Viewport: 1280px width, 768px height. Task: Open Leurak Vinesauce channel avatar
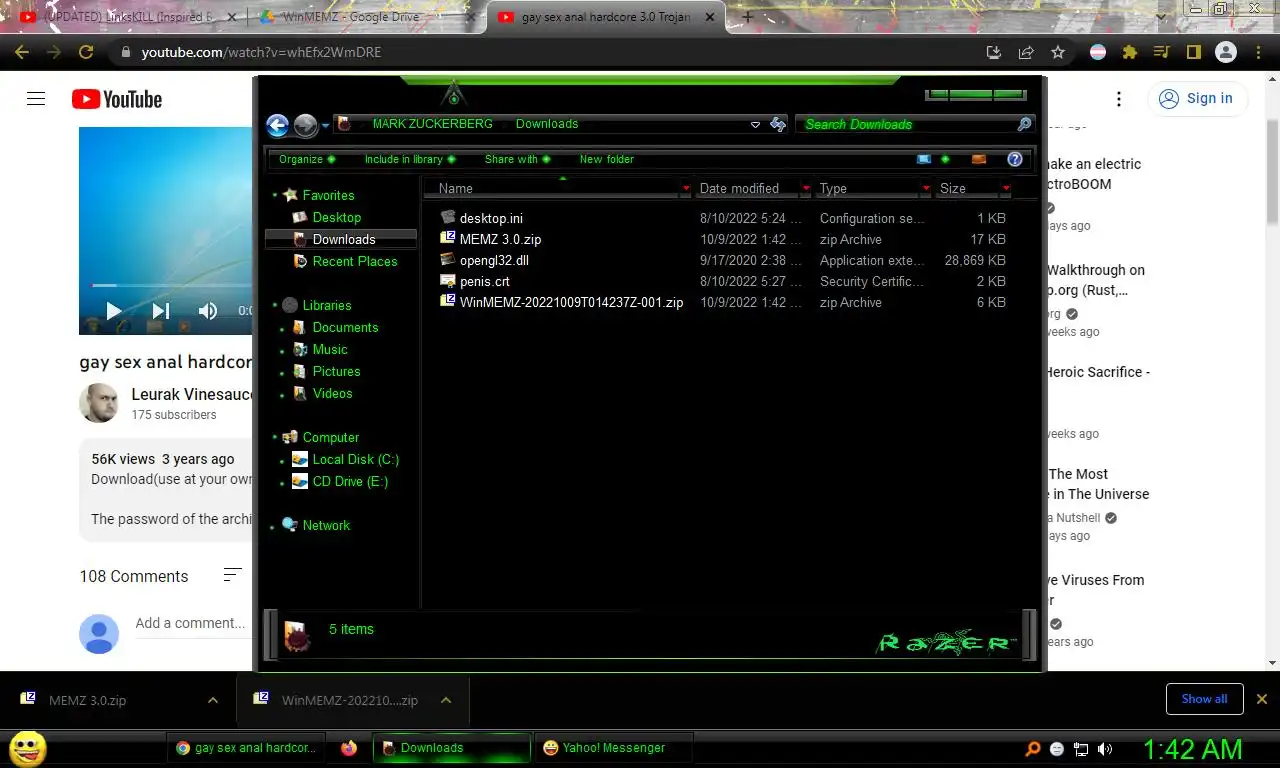coord(99,403)
